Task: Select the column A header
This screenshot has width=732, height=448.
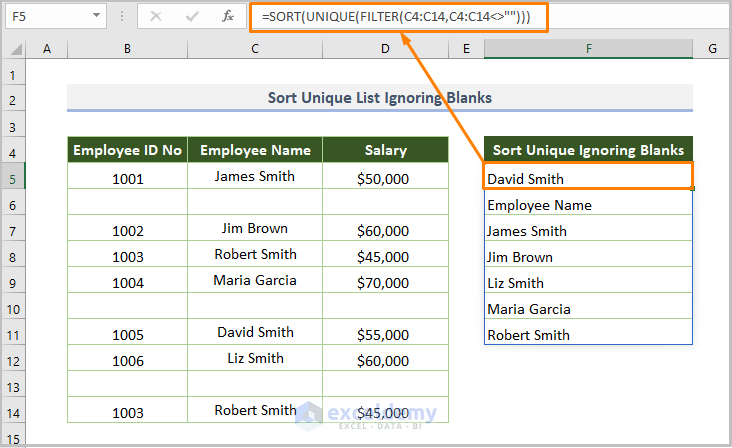Action: coord(47,49)
